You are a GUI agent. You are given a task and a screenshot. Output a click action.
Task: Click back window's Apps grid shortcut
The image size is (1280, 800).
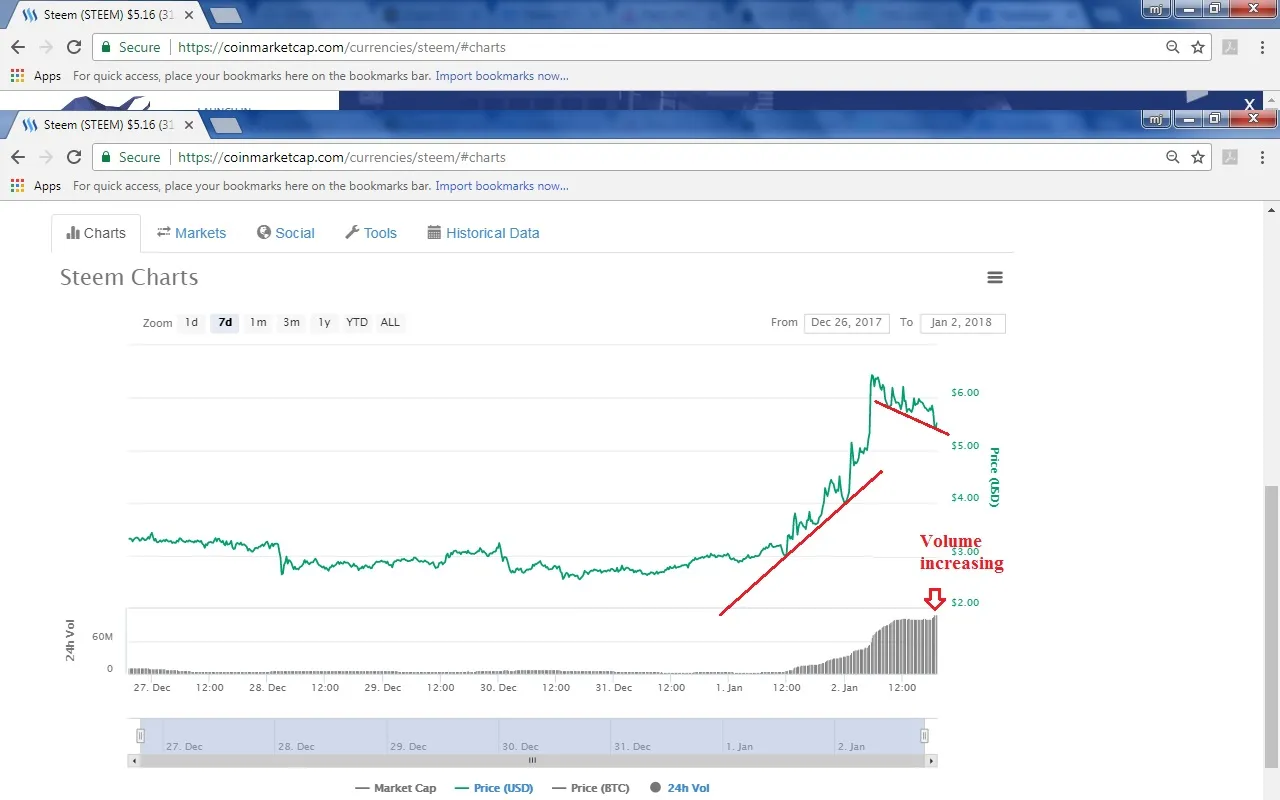(x=36, y=76)
